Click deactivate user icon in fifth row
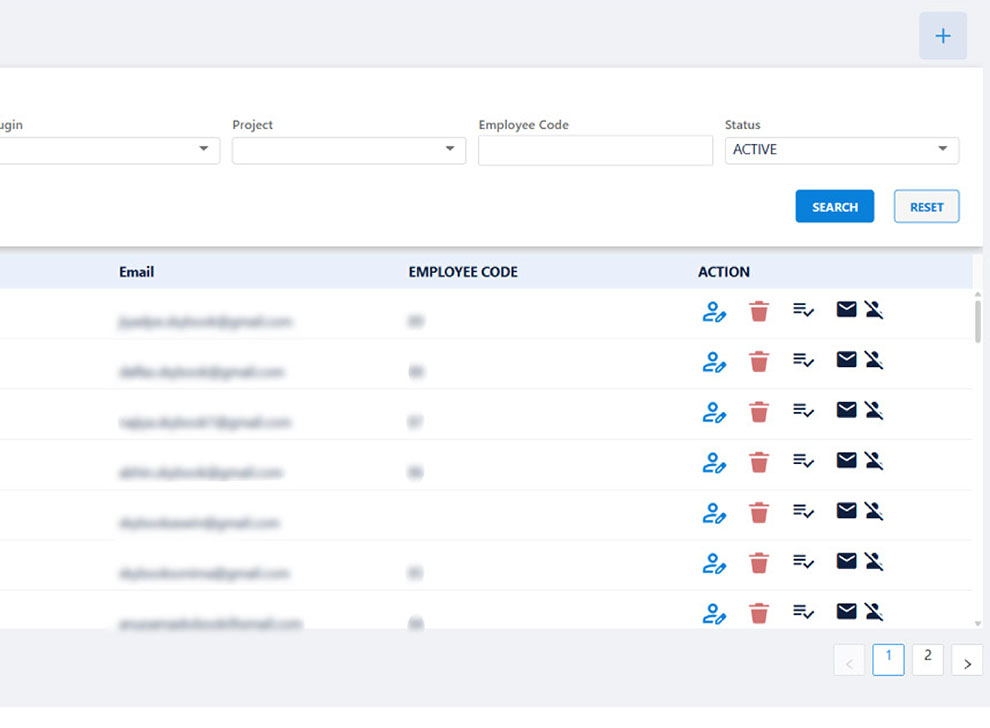The image size is (990, 728). tap(874, 511)
